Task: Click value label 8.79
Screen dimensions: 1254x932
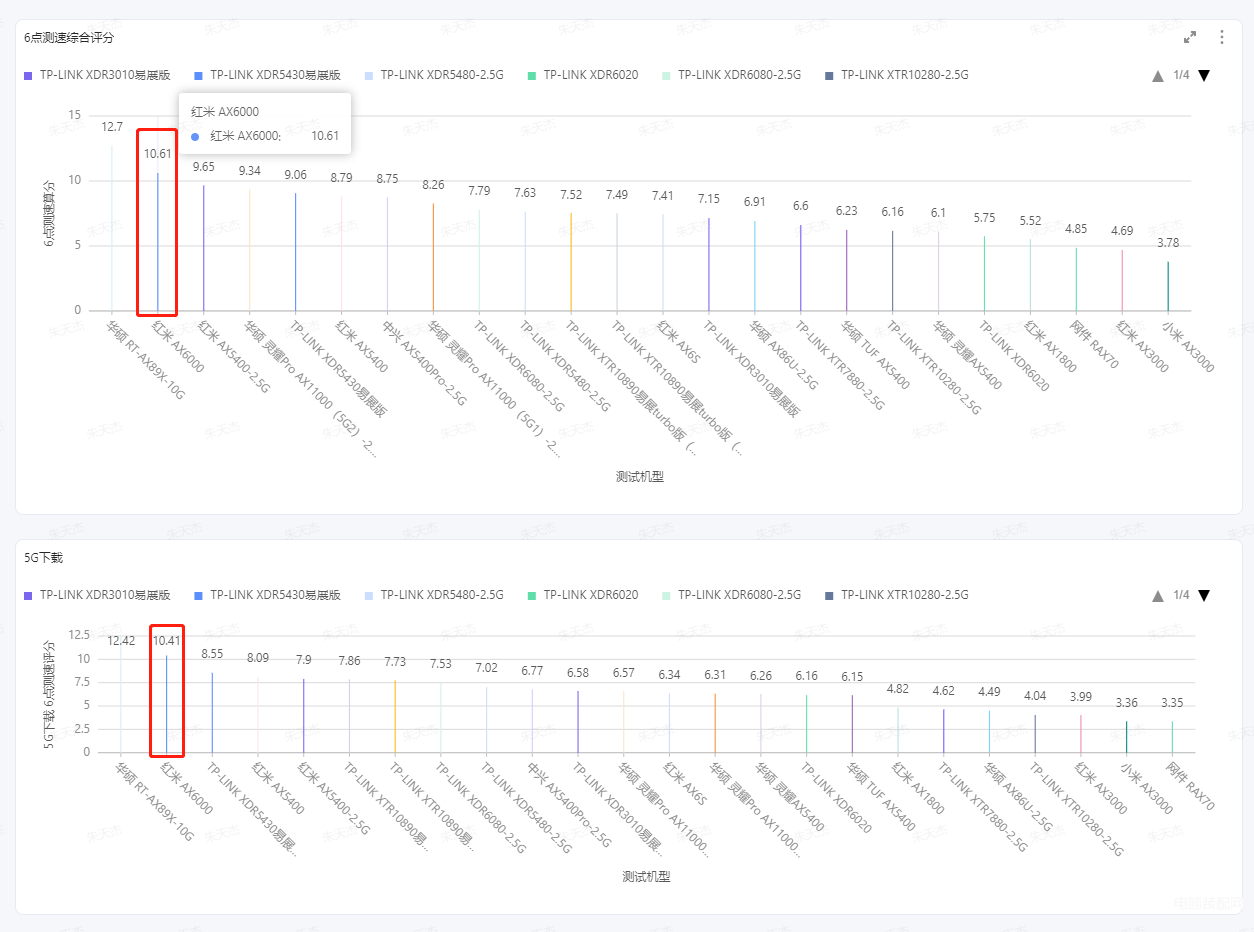Action: (x=341, y=178)
